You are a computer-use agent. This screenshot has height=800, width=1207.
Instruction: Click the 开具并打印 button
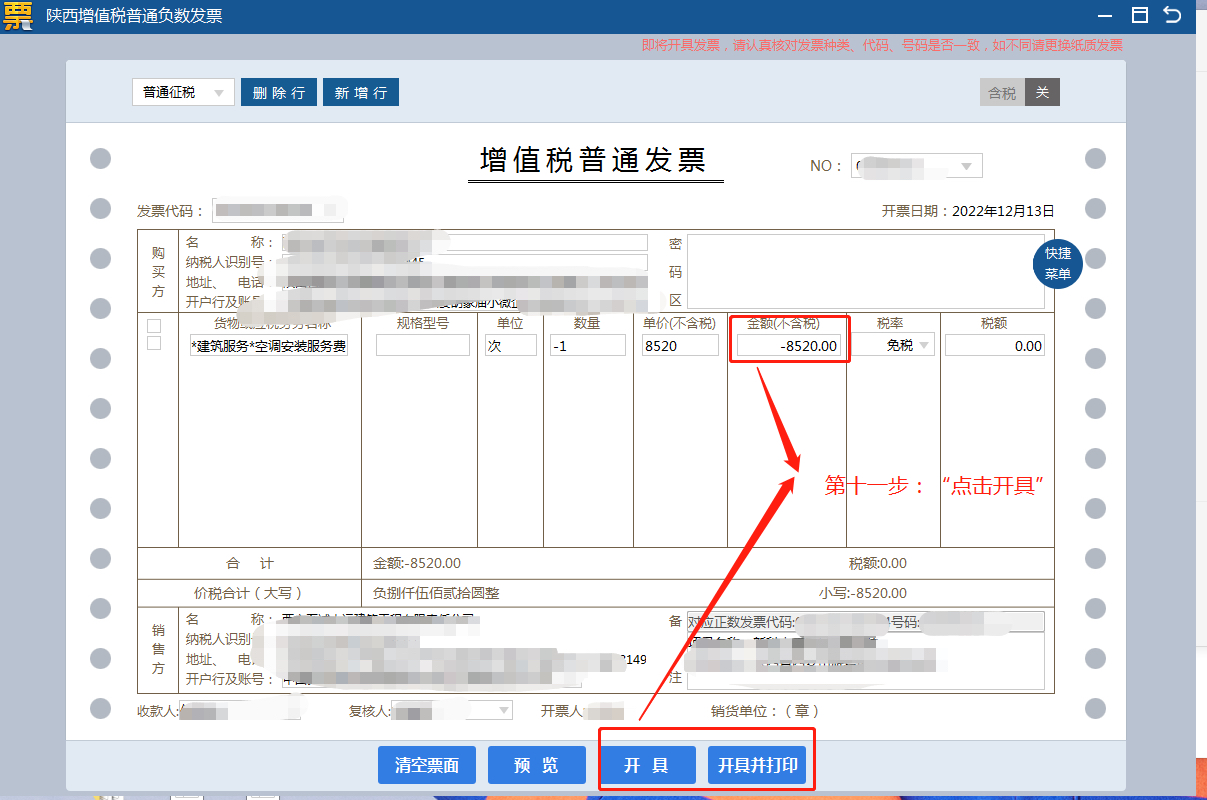click(x=757, y=765)
